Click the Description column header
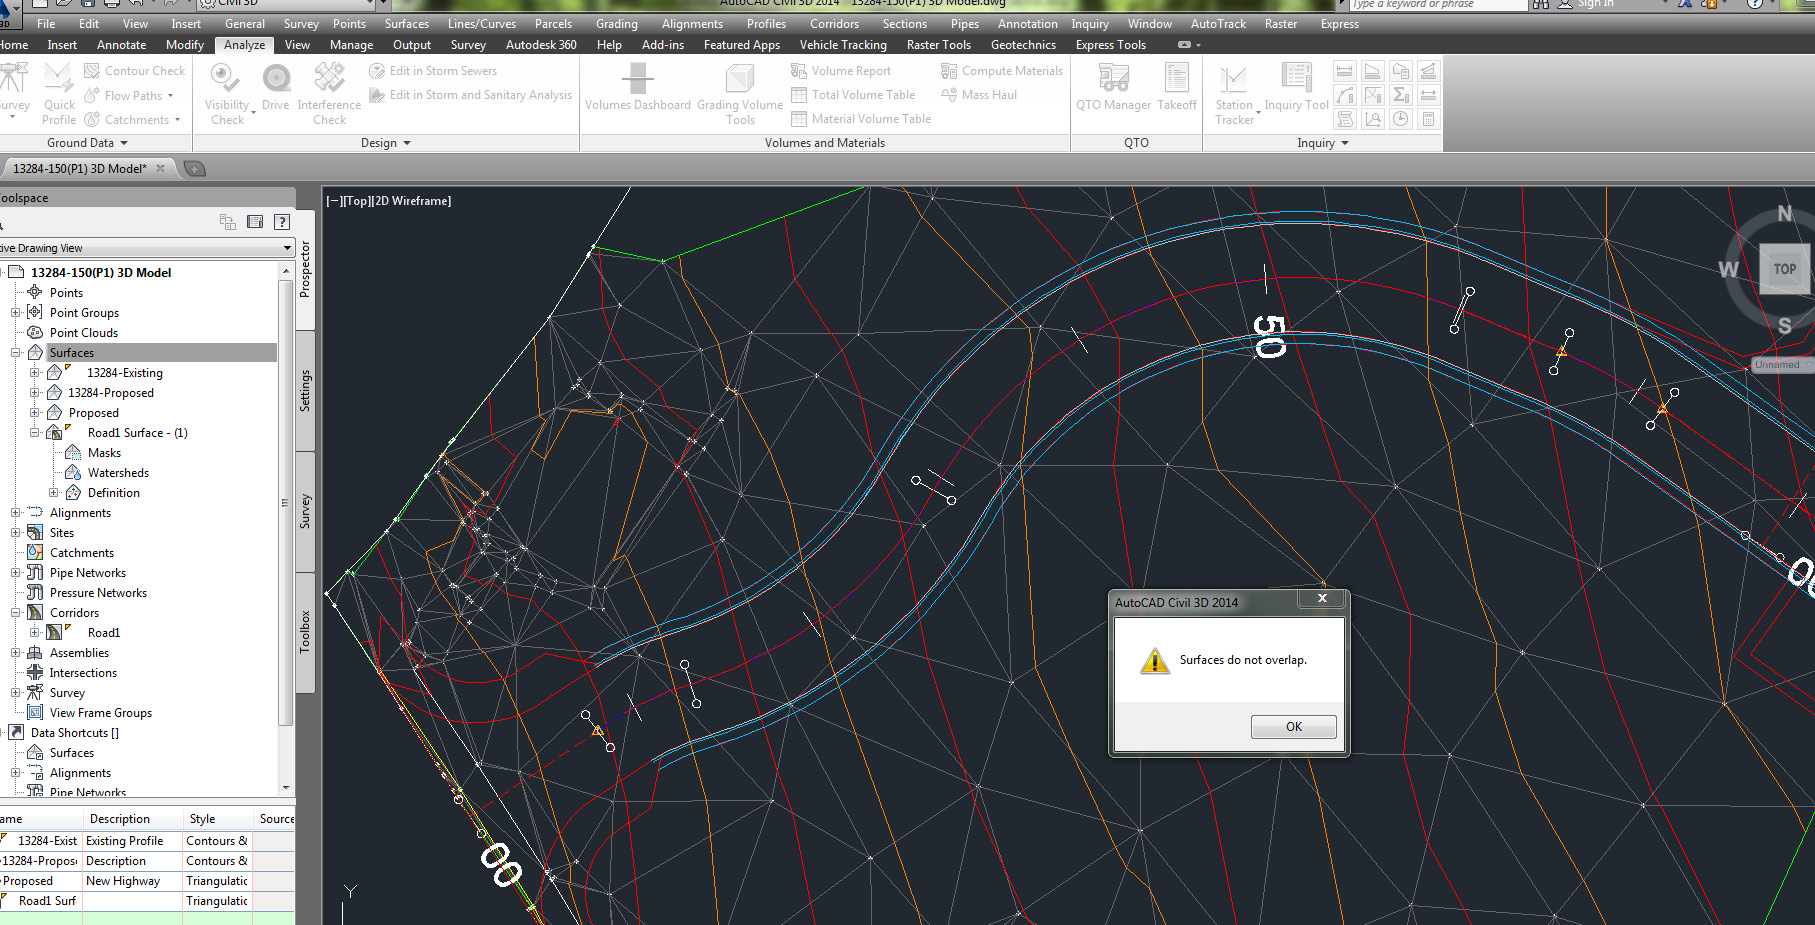 tap(132, 819)
